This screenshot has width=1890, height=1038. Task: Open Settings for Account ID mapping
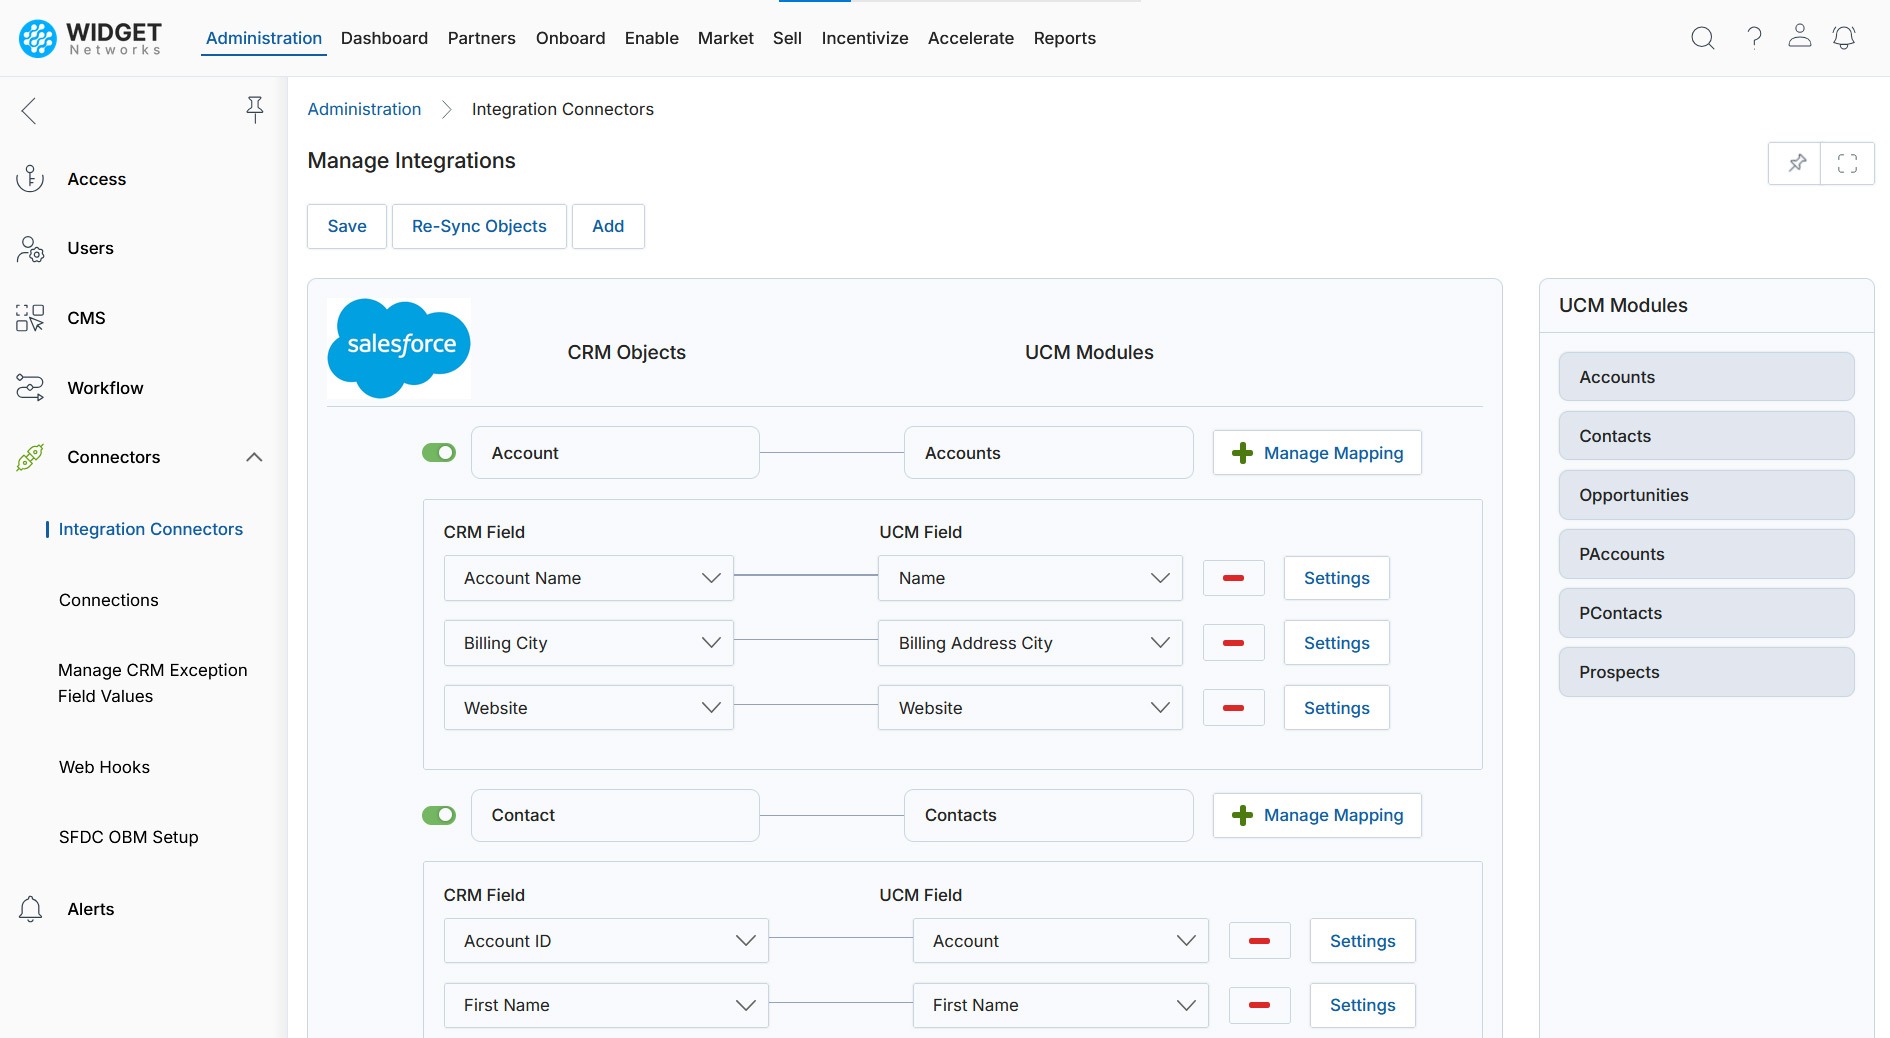(x=1362, y=941)
